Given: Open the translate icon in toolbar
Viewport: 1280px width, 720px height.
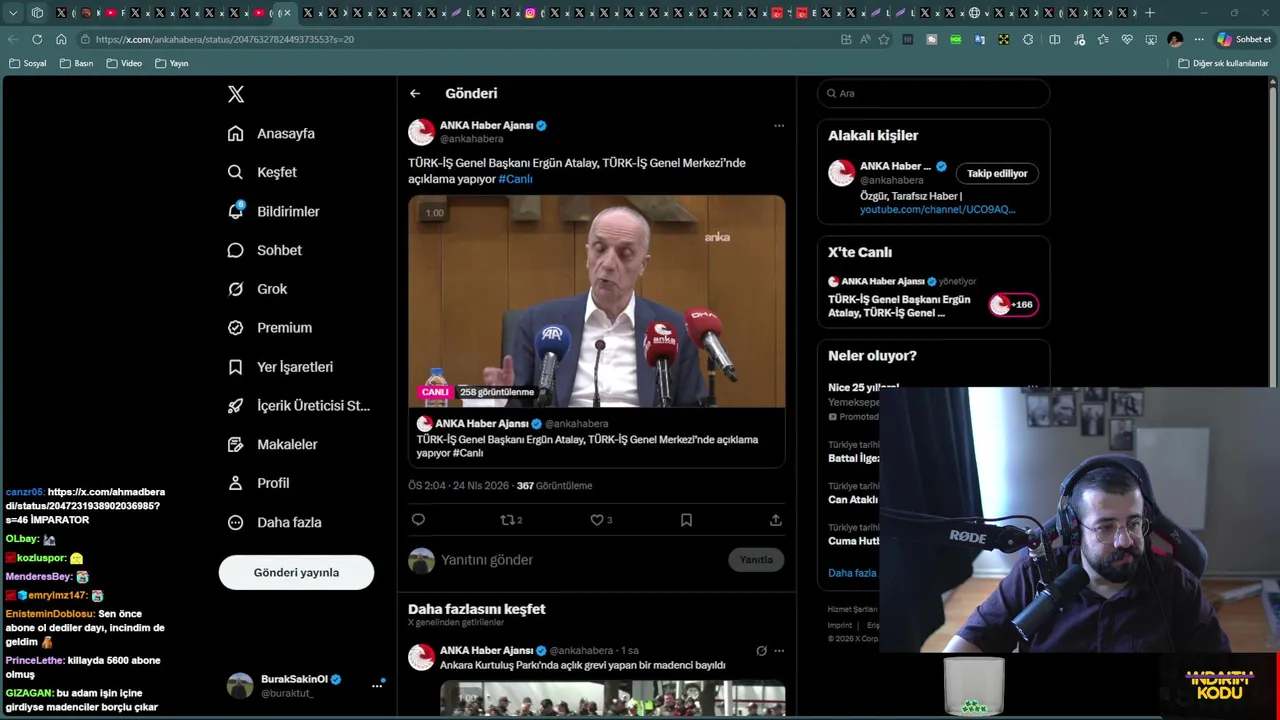Looking at the screenshot, I should point(980,39).
